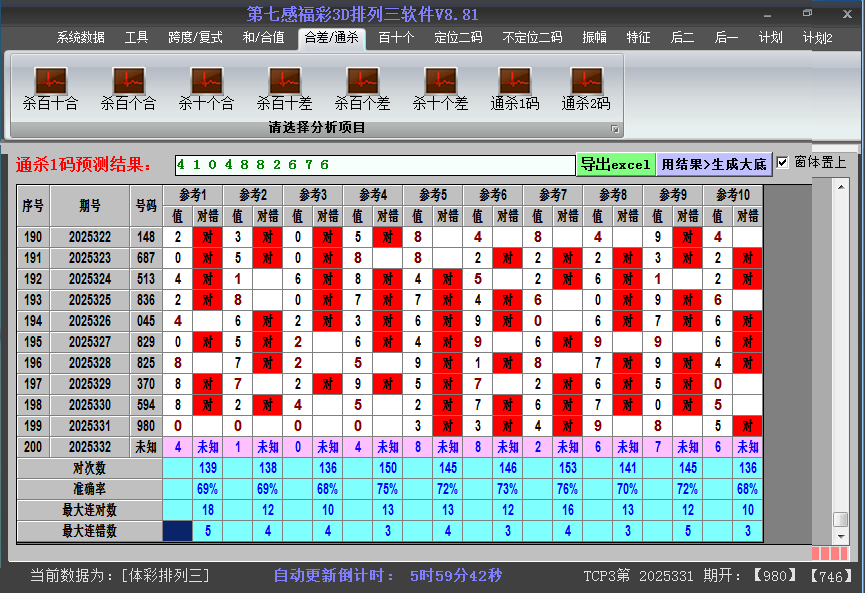This screenshot has height=593, width=865.
Task: Launch the 杀十个合 analysis
Action: pyautogui.click(x=206, y=88)
